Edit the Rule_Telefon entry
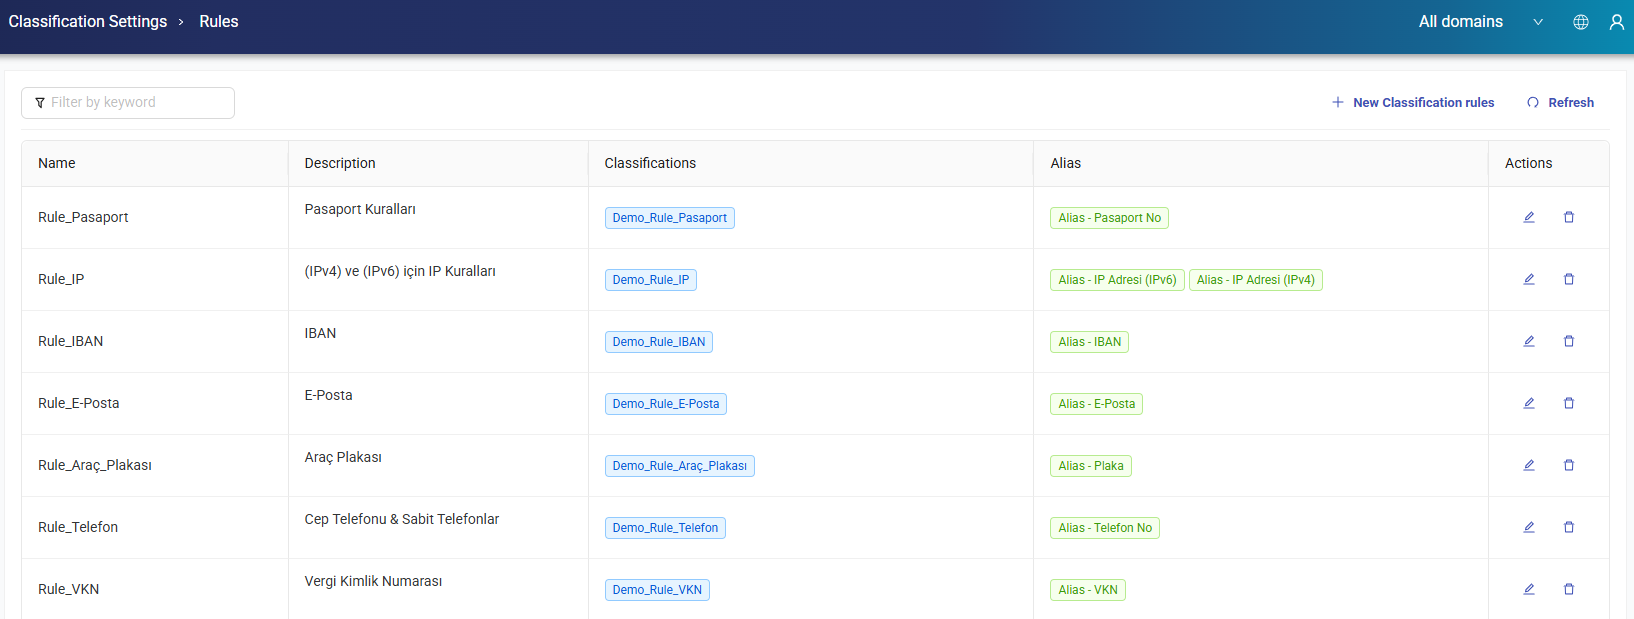The image size is (1634, 619). pos(1528,527)
